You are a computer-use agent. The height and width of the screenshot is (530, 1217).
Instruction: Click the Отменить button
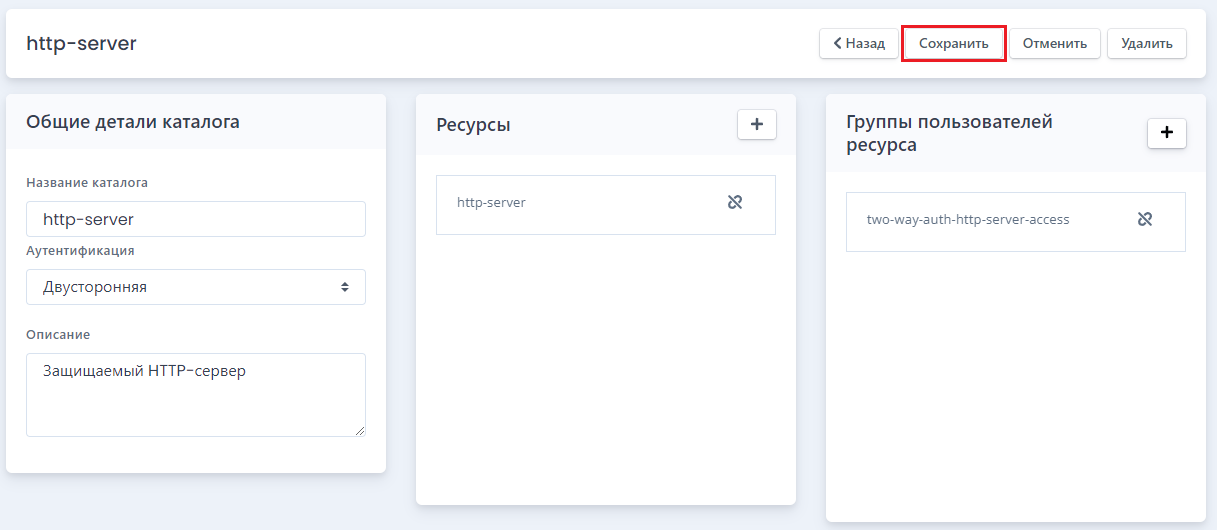(1055, 43)
